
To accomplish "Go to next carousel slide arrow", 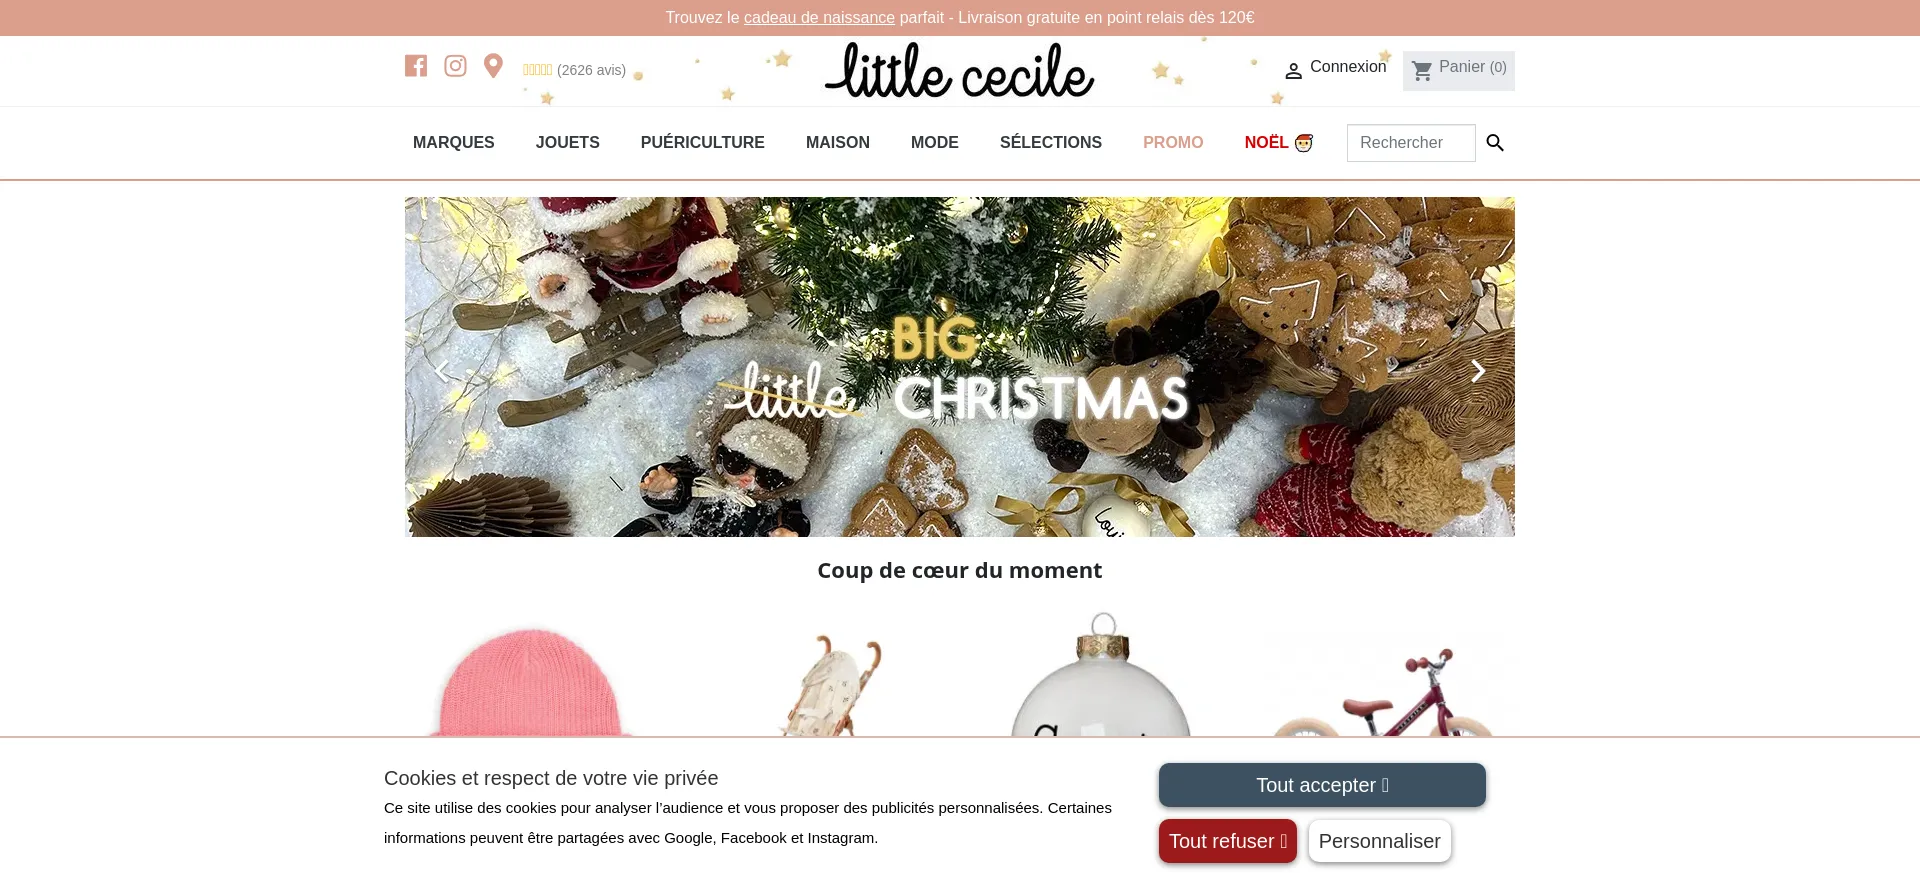I will click(1477, 371).
